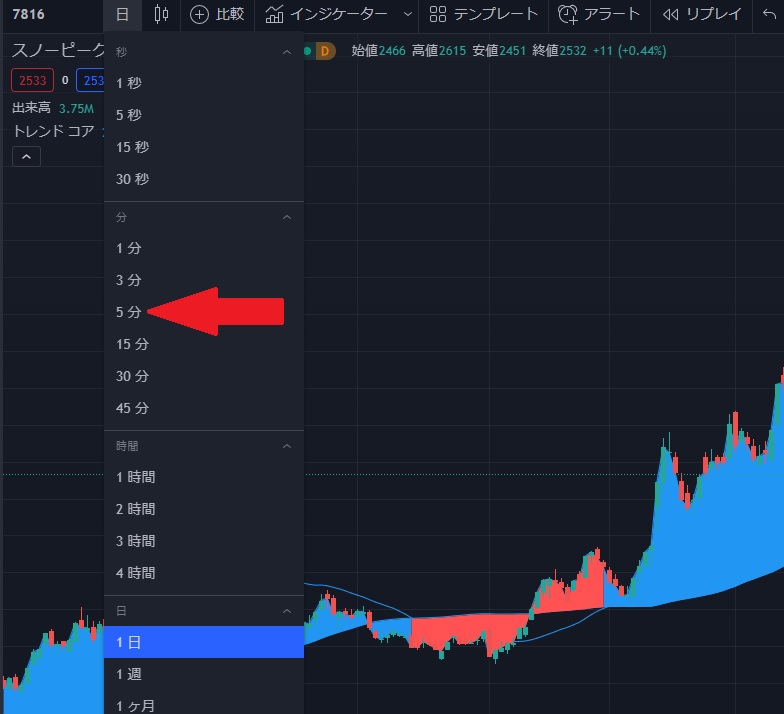This screenshot has width=784, height=714.
Task: Switch to 4 時間 timeframe
Action: 204,573
